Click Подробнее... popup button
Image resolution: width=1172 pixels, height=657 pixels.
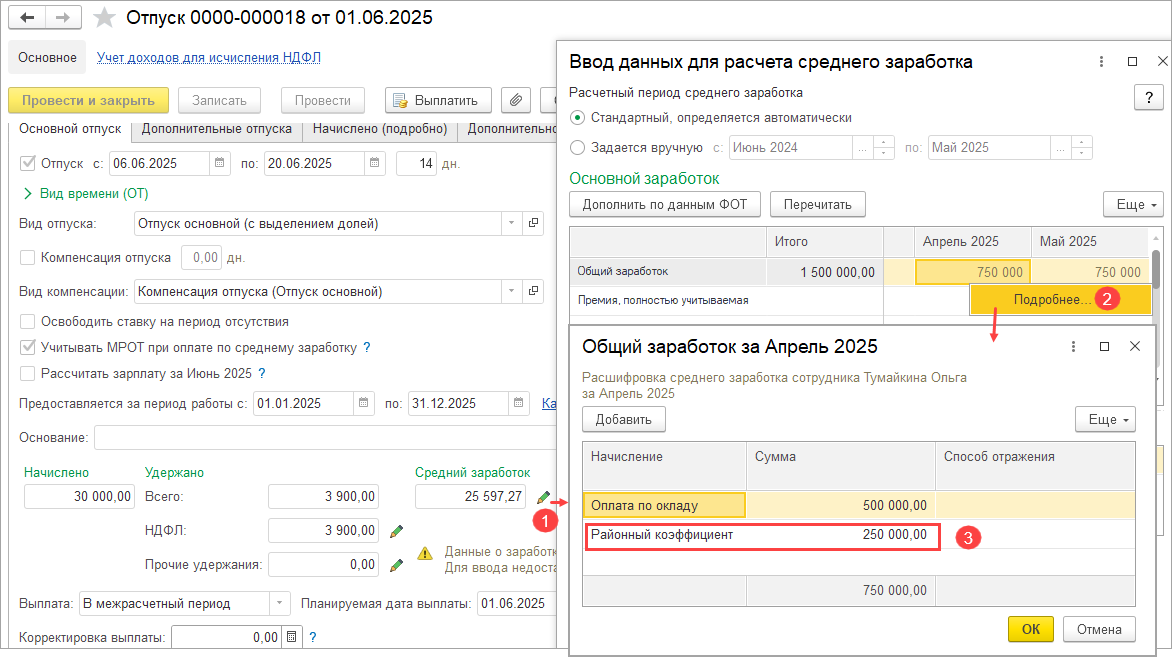click(1060, 300)
